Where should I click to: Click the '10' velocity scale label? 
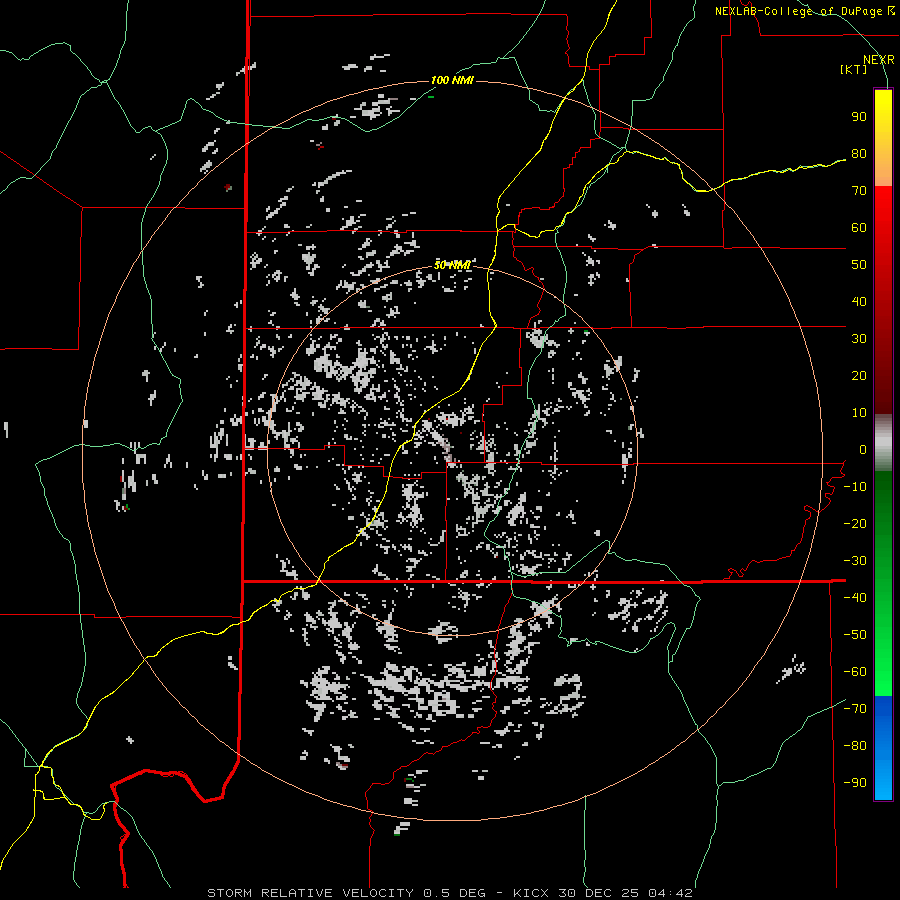click(859, 413)
